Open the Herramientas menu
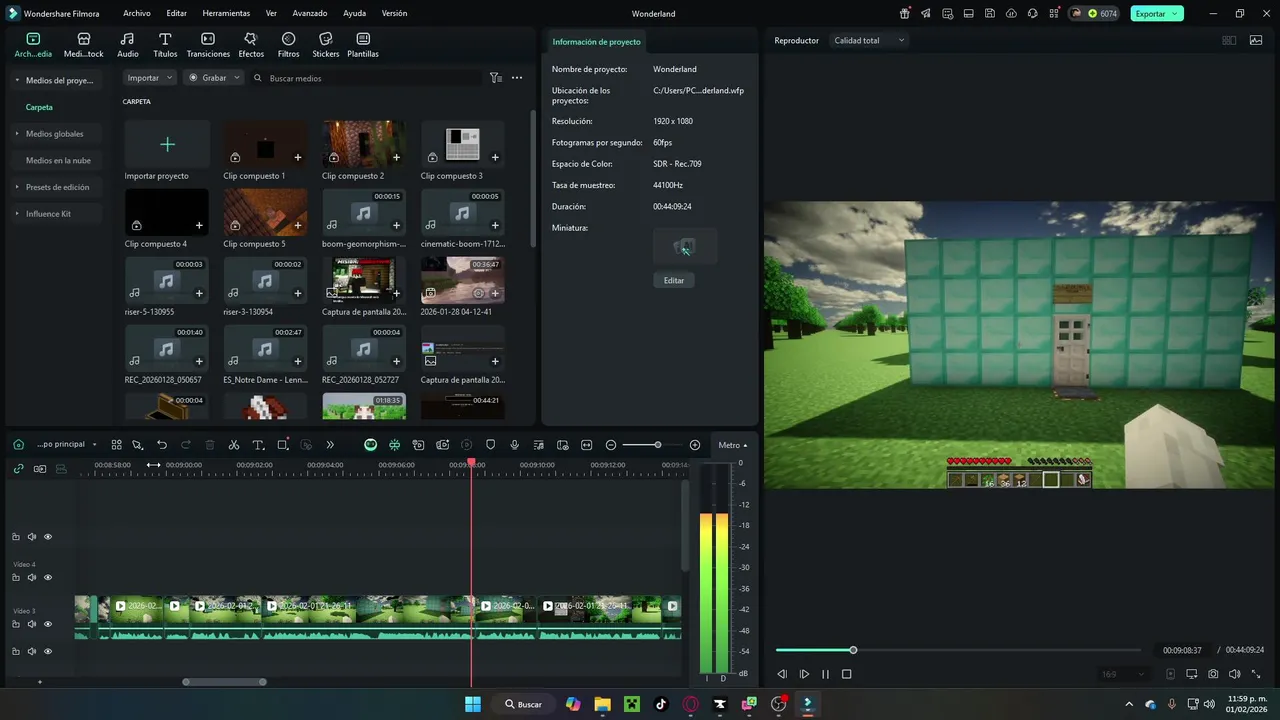This screenshot has width=1280, height=720. click(x=226, y=14)
